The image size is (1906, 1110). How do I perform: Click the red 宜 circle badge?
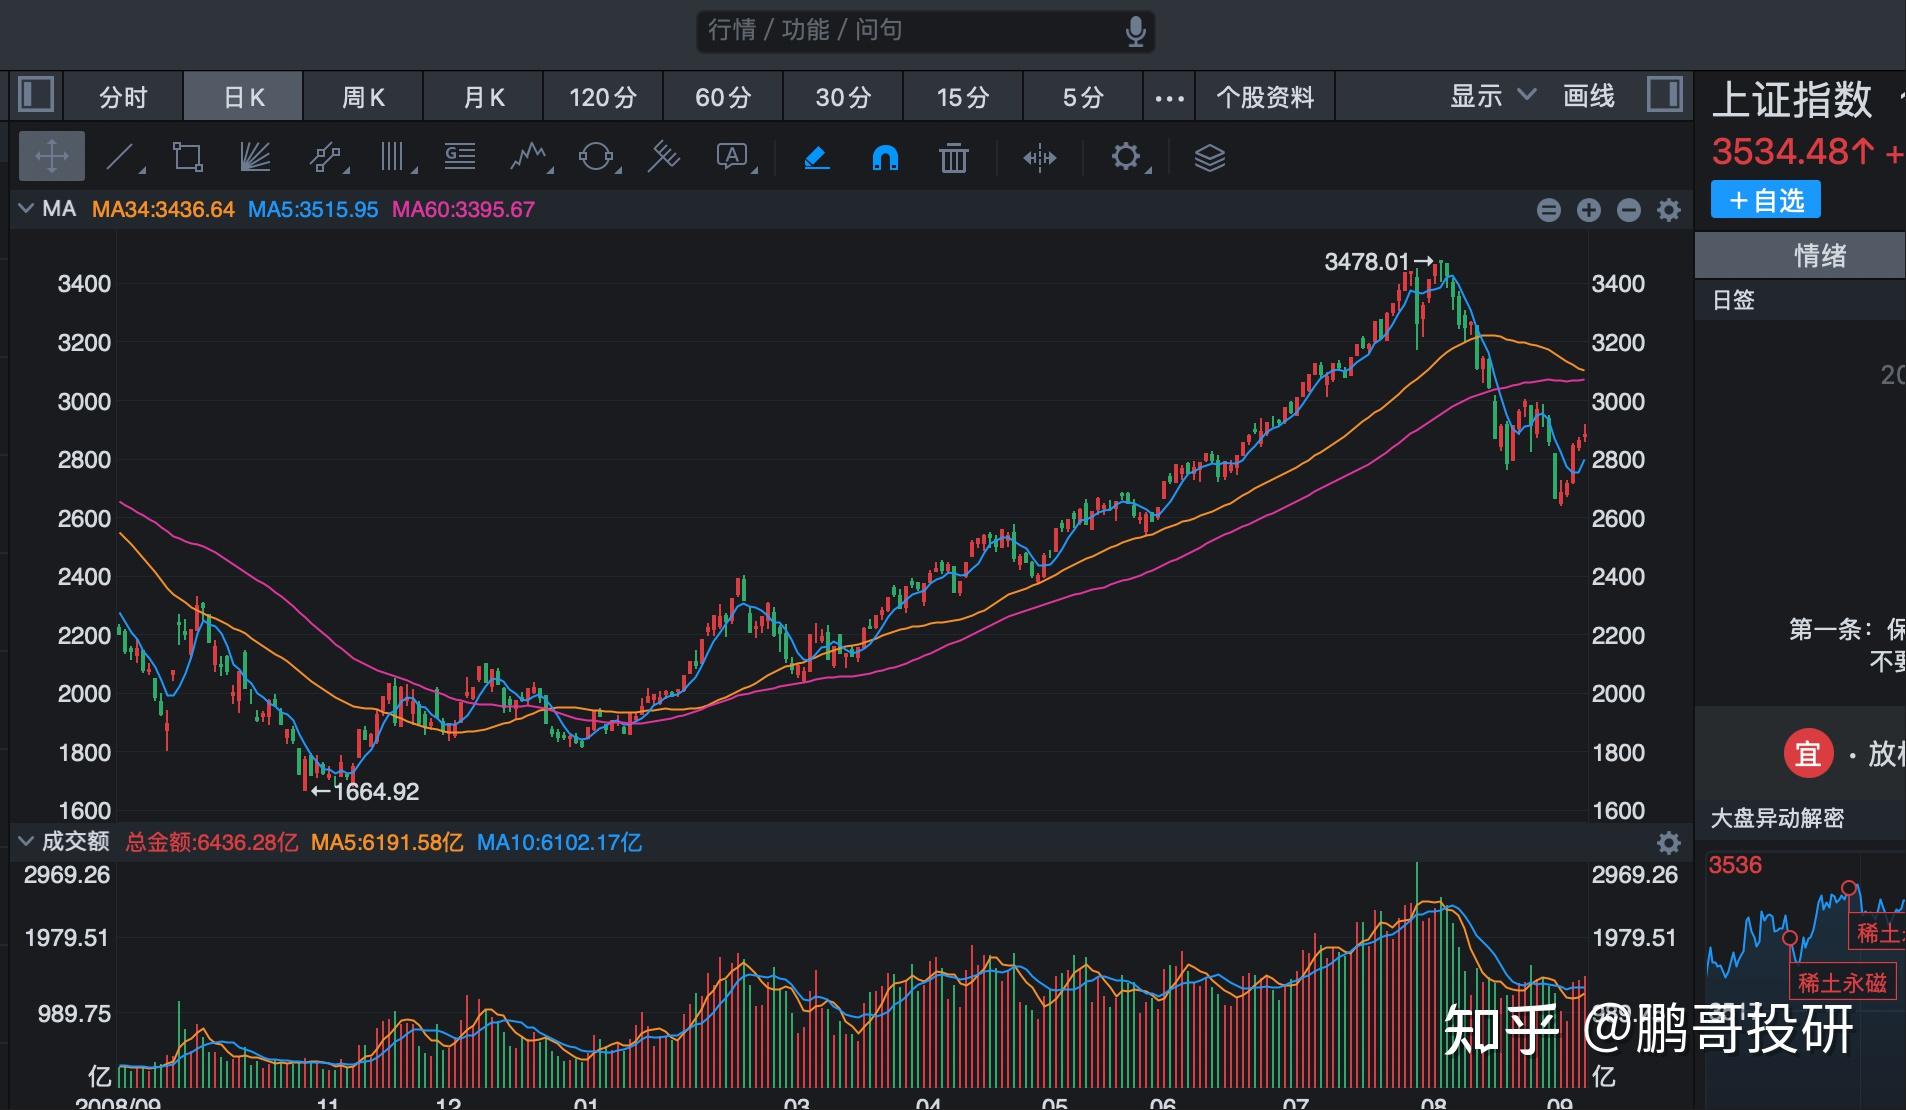1808,753
